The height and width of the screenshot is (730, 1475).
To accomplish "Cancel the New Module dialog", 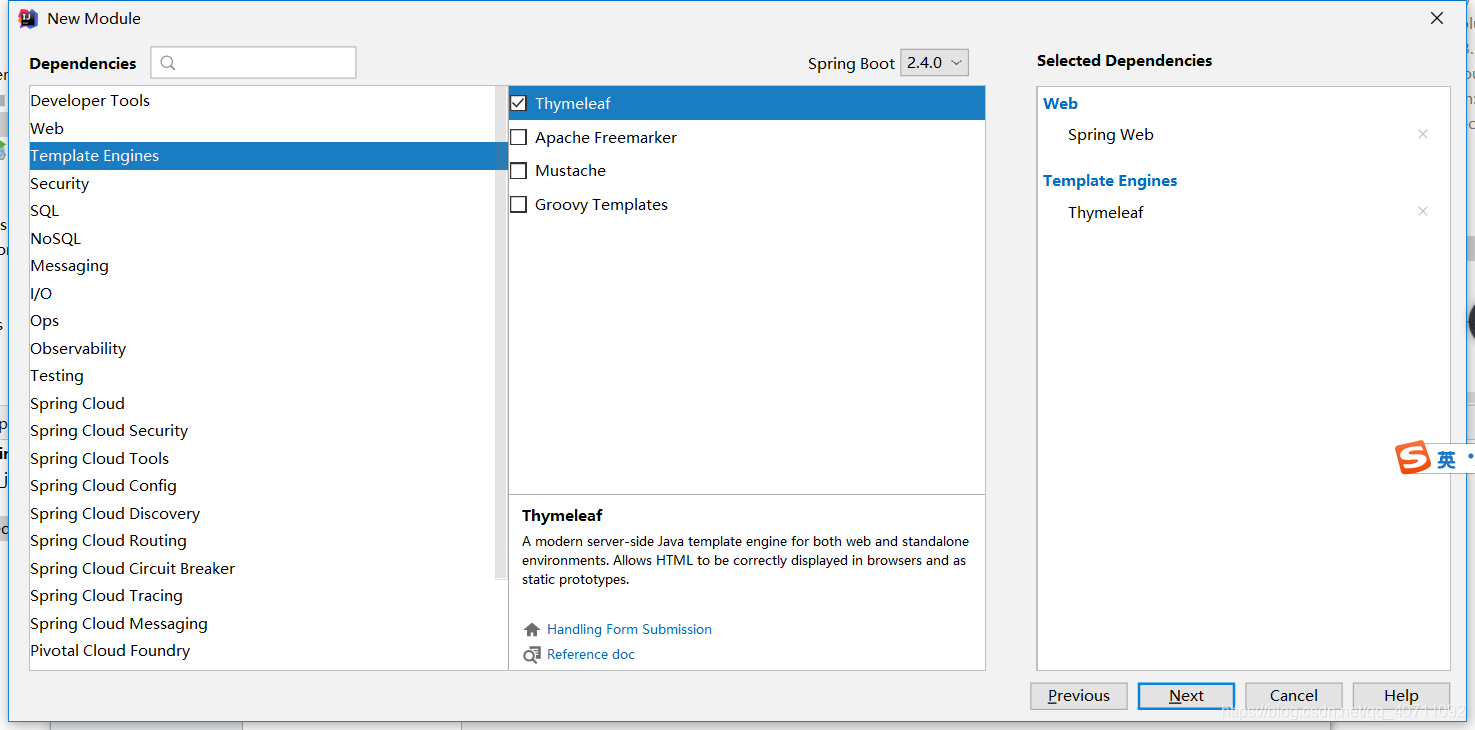I will [1294, 696].
